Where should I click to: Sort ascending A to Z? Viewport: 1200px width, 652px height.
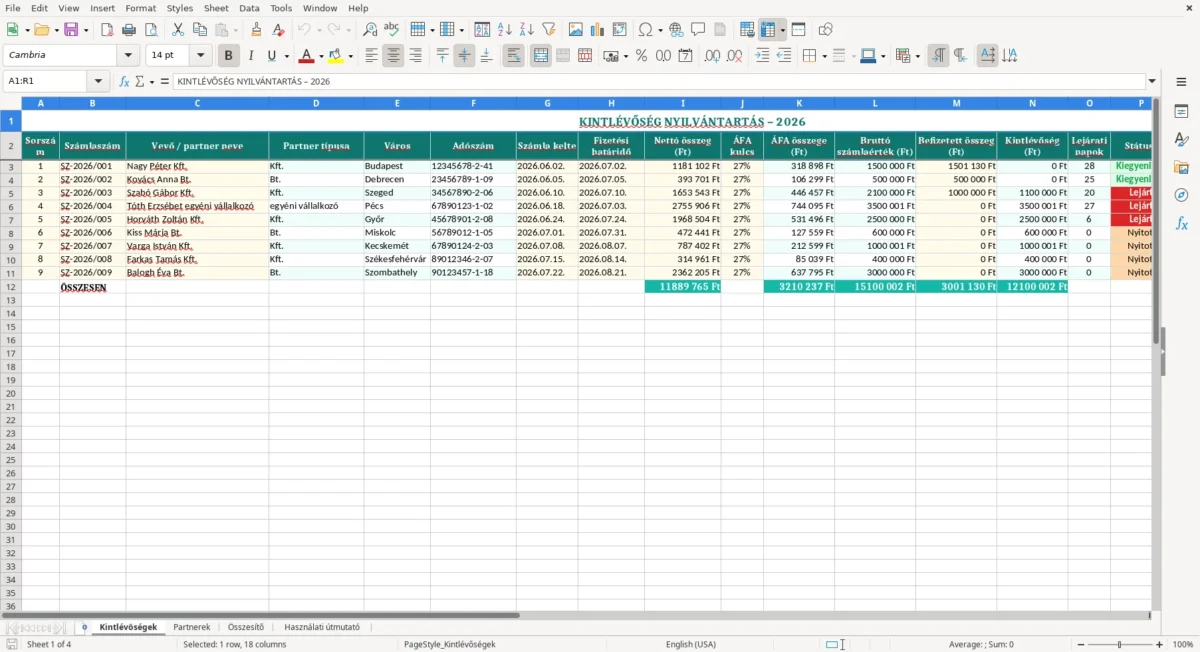click(x=505, y=30)
